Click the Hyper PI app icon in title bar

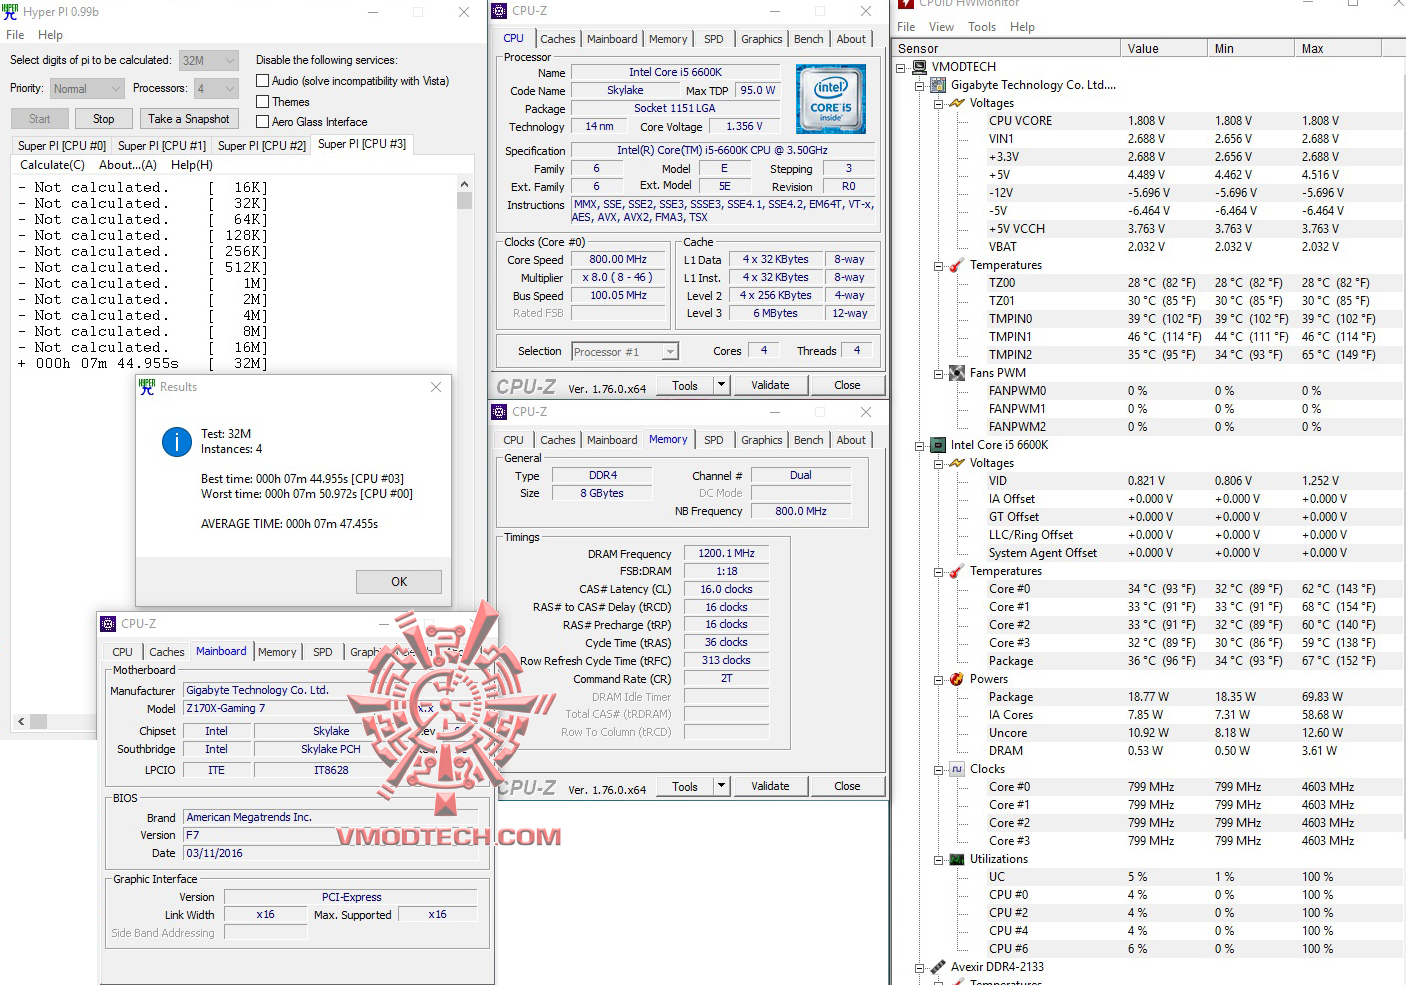point(11,12)
